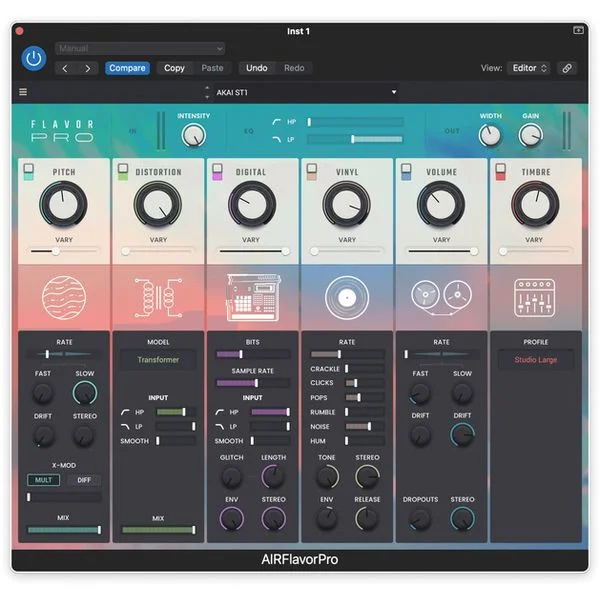Click the tape reels volume icon
This screenshot has width=600, height=600.
coord(441,296)
